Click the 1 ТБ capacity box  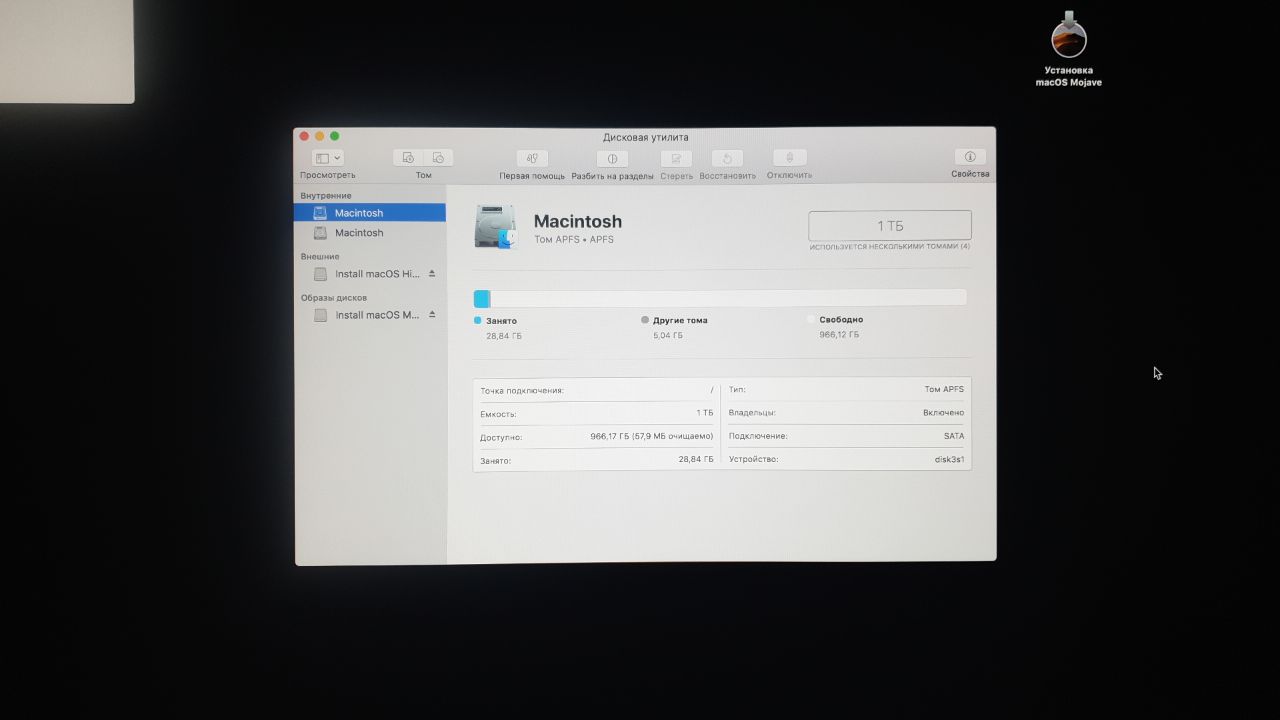890,225
